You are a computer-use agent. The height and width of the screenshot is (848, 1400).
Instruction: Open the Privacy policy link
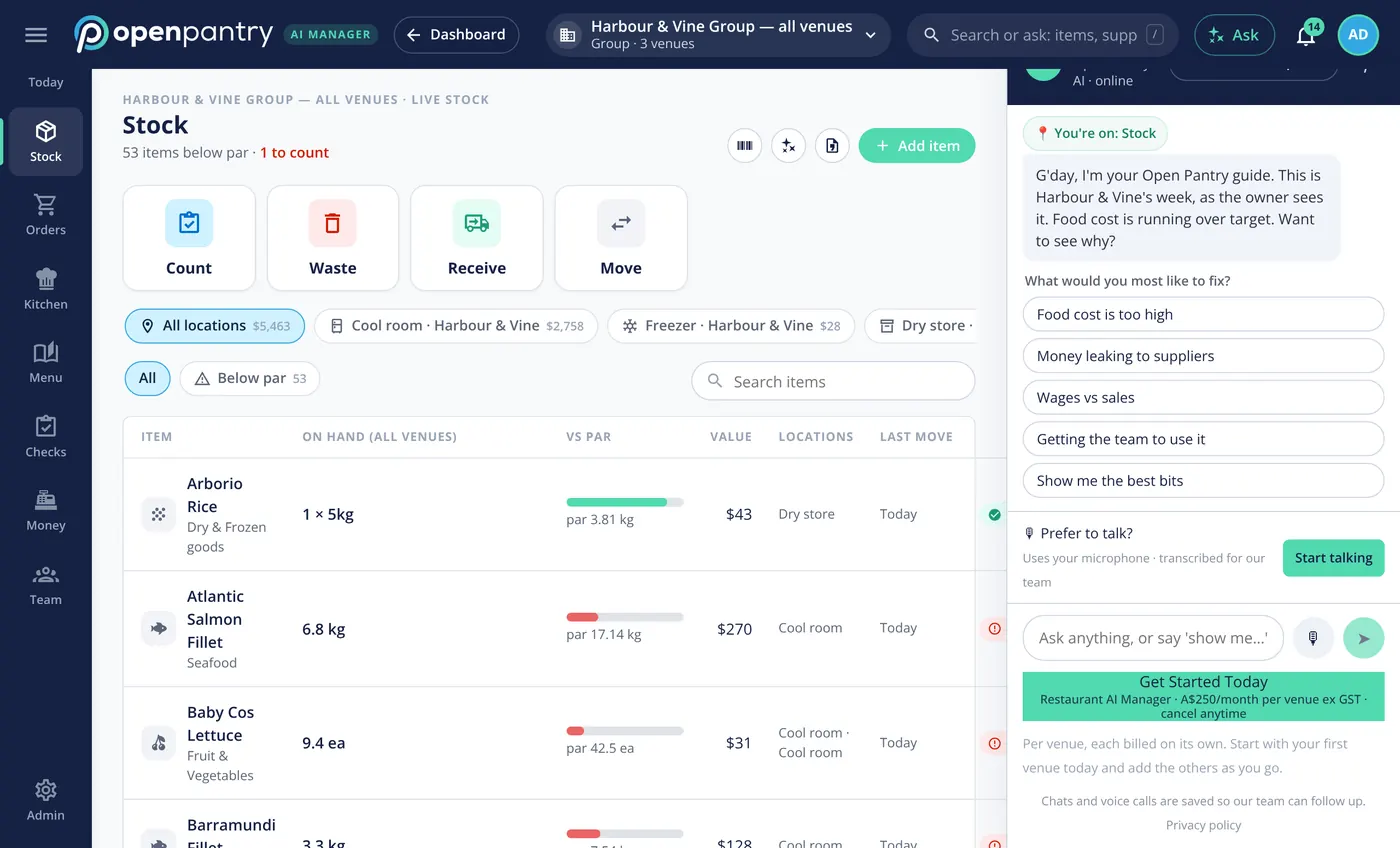click(x=1203, y=825)
